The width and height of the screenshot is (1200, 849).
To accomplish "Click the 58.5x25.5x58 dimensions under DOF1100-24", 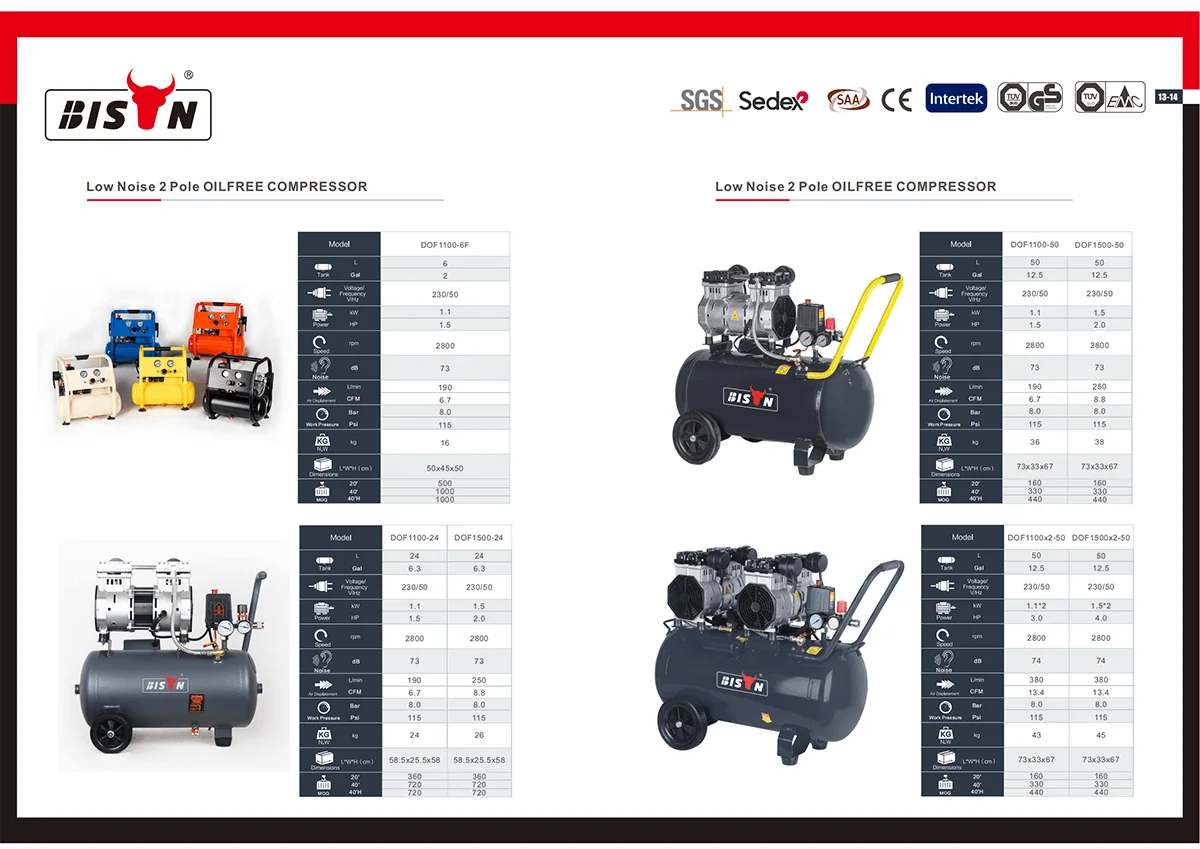I will click(415, 761).
